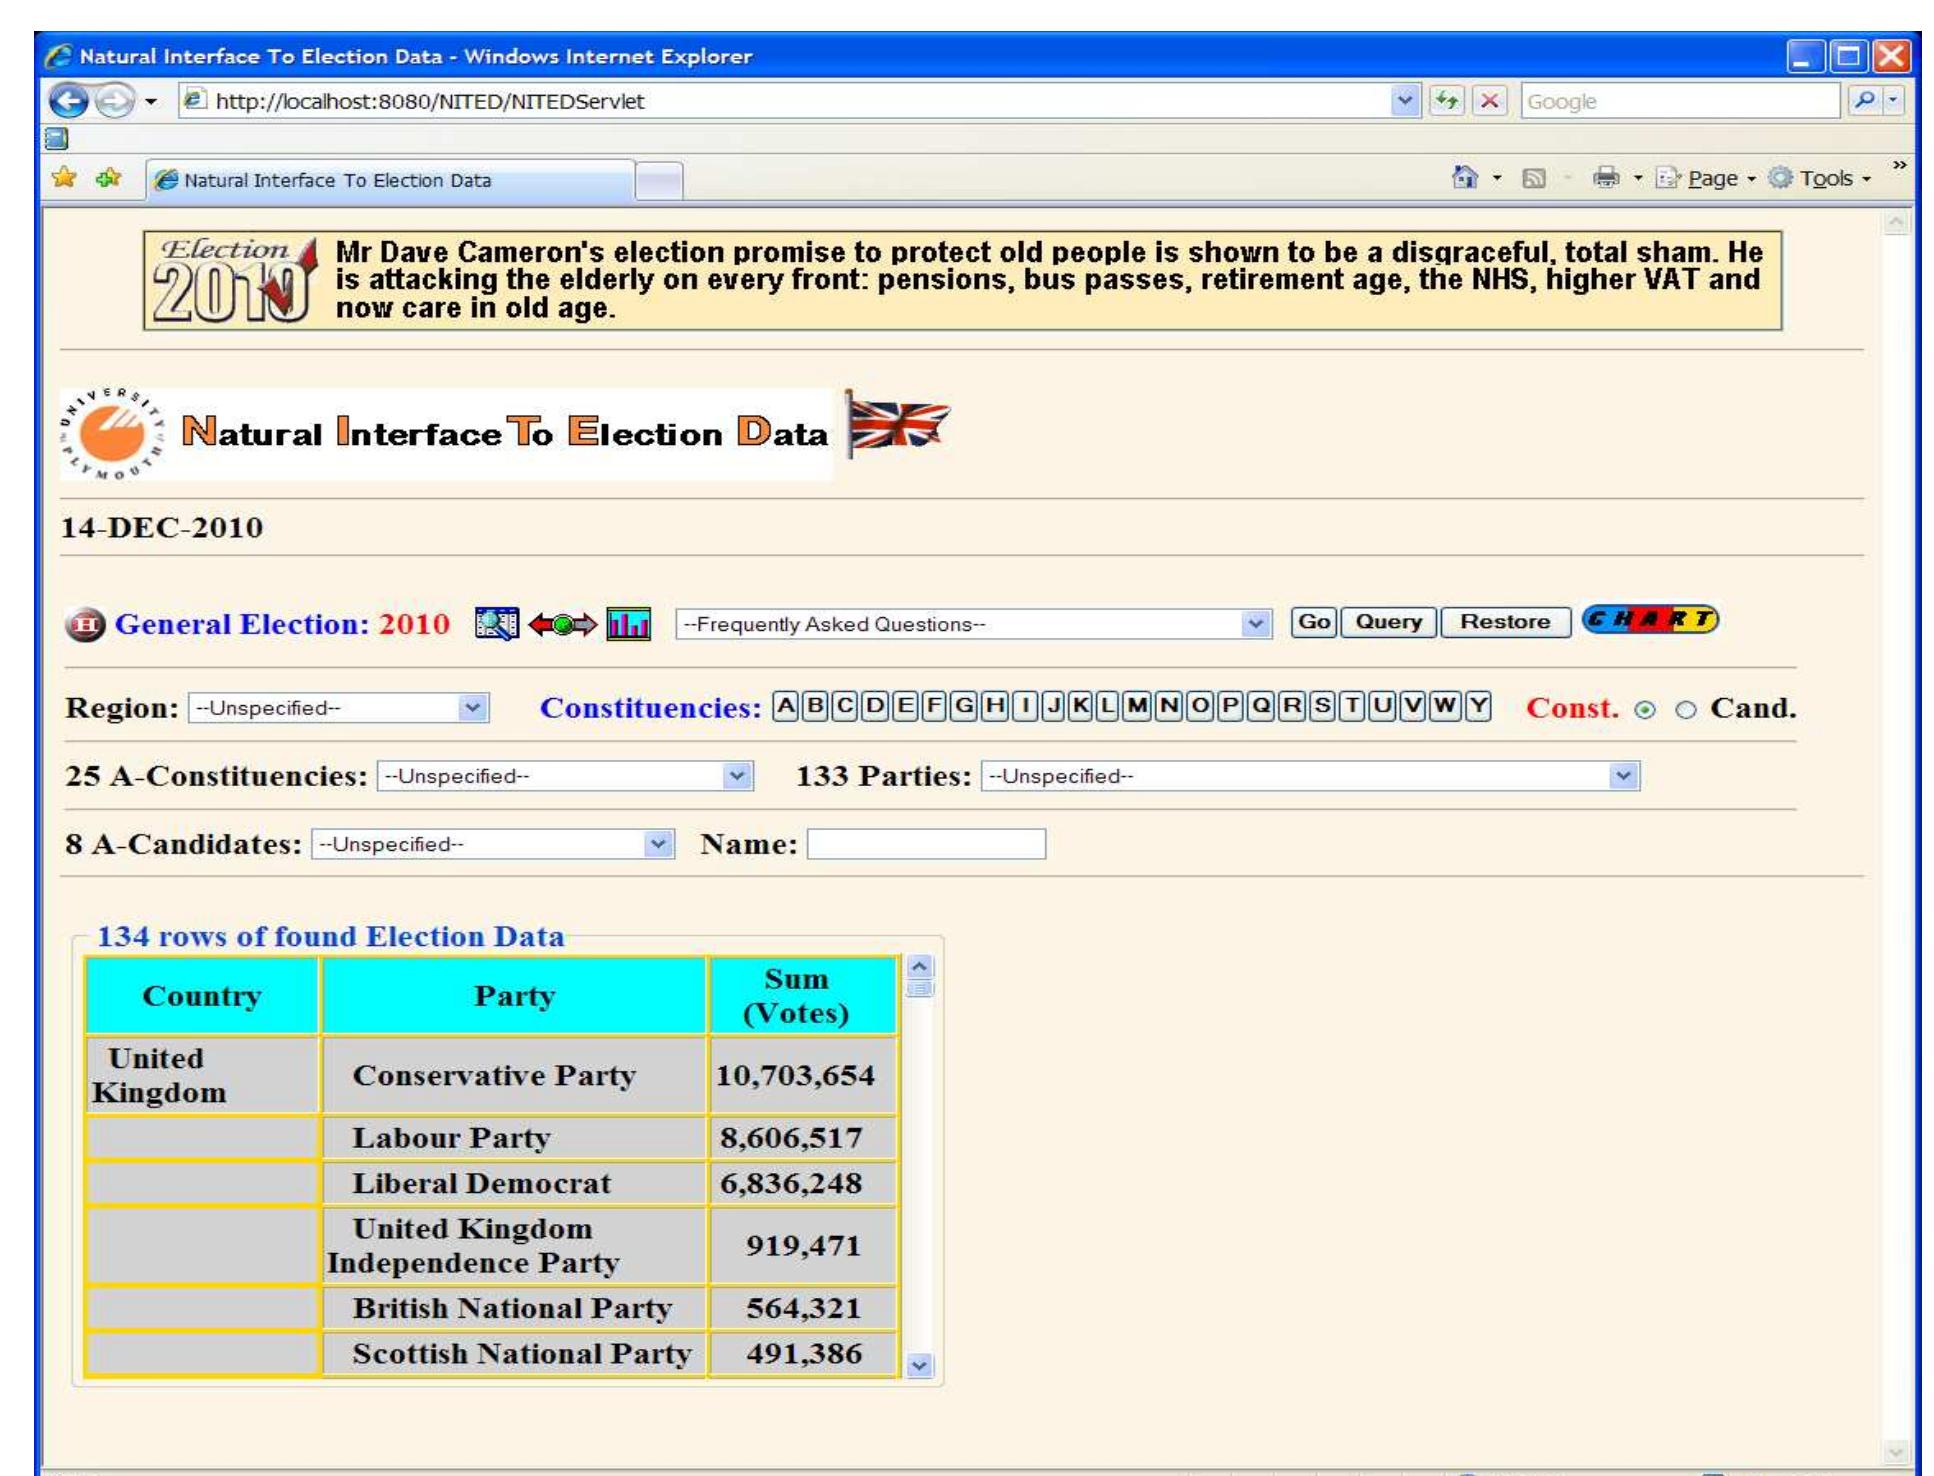The height and width of the screenshot is (1476, 1934).
Task: Open the Page menu
Action: pos(1706,179)
